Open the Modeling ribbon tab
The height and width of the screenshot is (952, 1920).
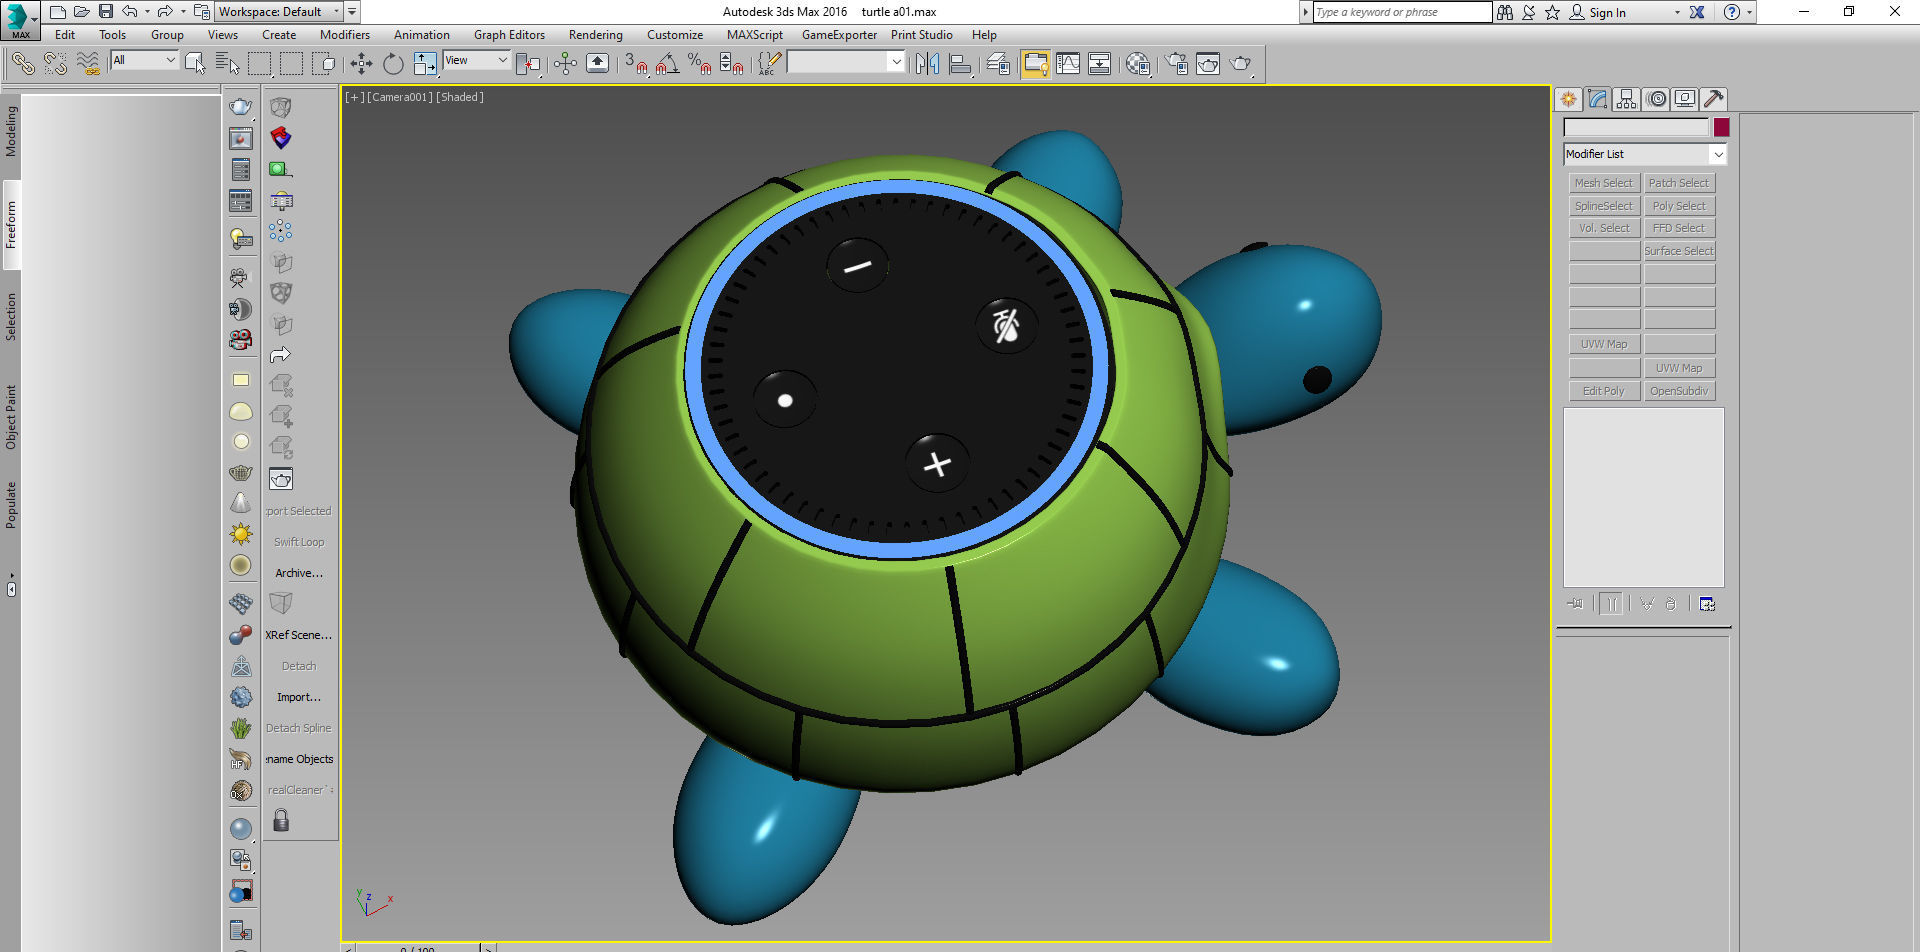[x=11, y=131]
